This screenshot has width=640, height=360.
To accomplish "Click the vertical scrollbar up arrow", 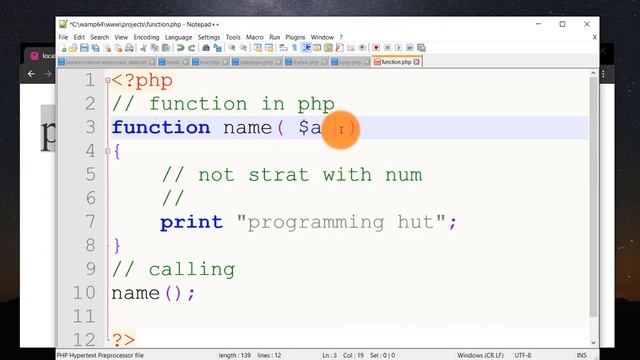I will (x=593, y=73).
